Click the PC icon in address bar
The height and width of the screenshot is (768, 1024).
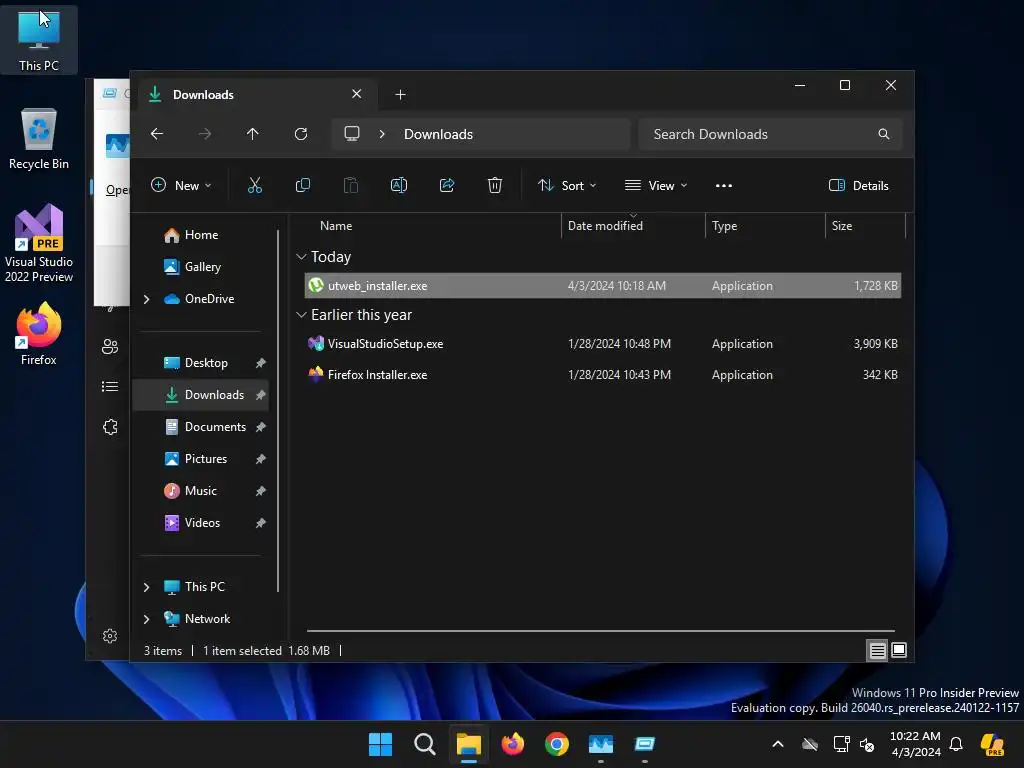[352, 134]
